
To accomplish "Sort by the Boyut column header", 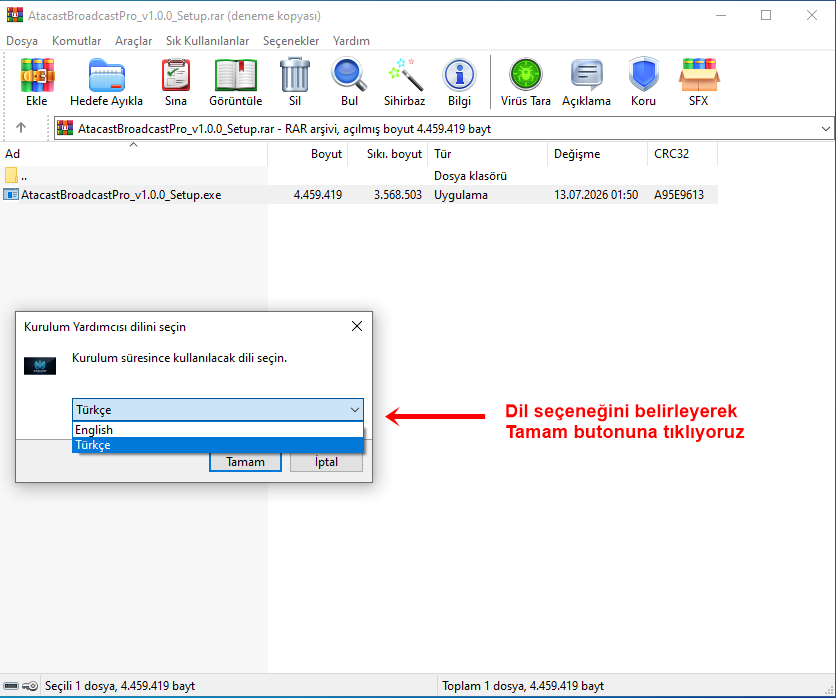I will tap(308, 154).
